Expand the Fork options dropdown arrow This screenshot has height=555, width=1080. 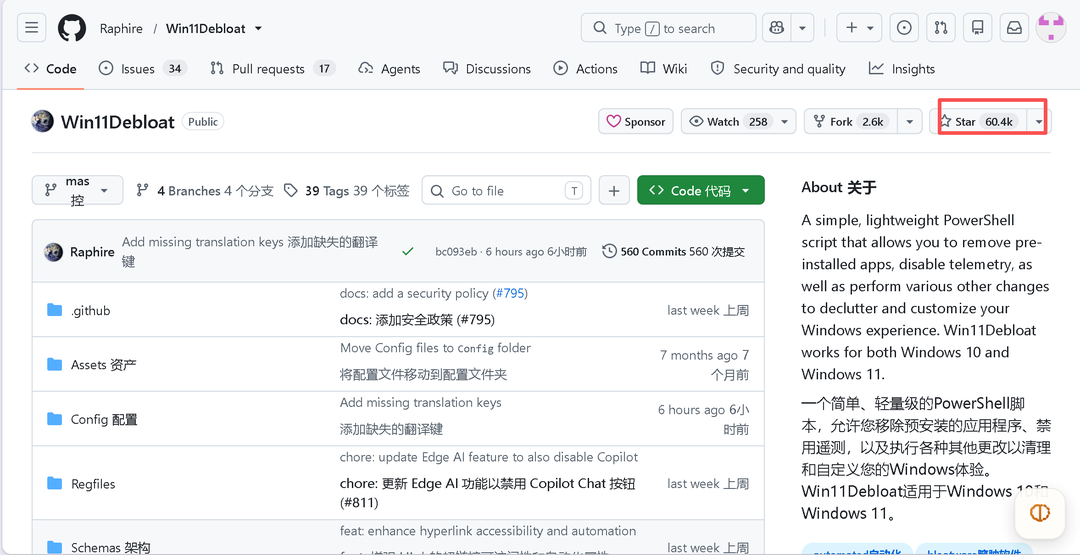click(x=909, y=122)
